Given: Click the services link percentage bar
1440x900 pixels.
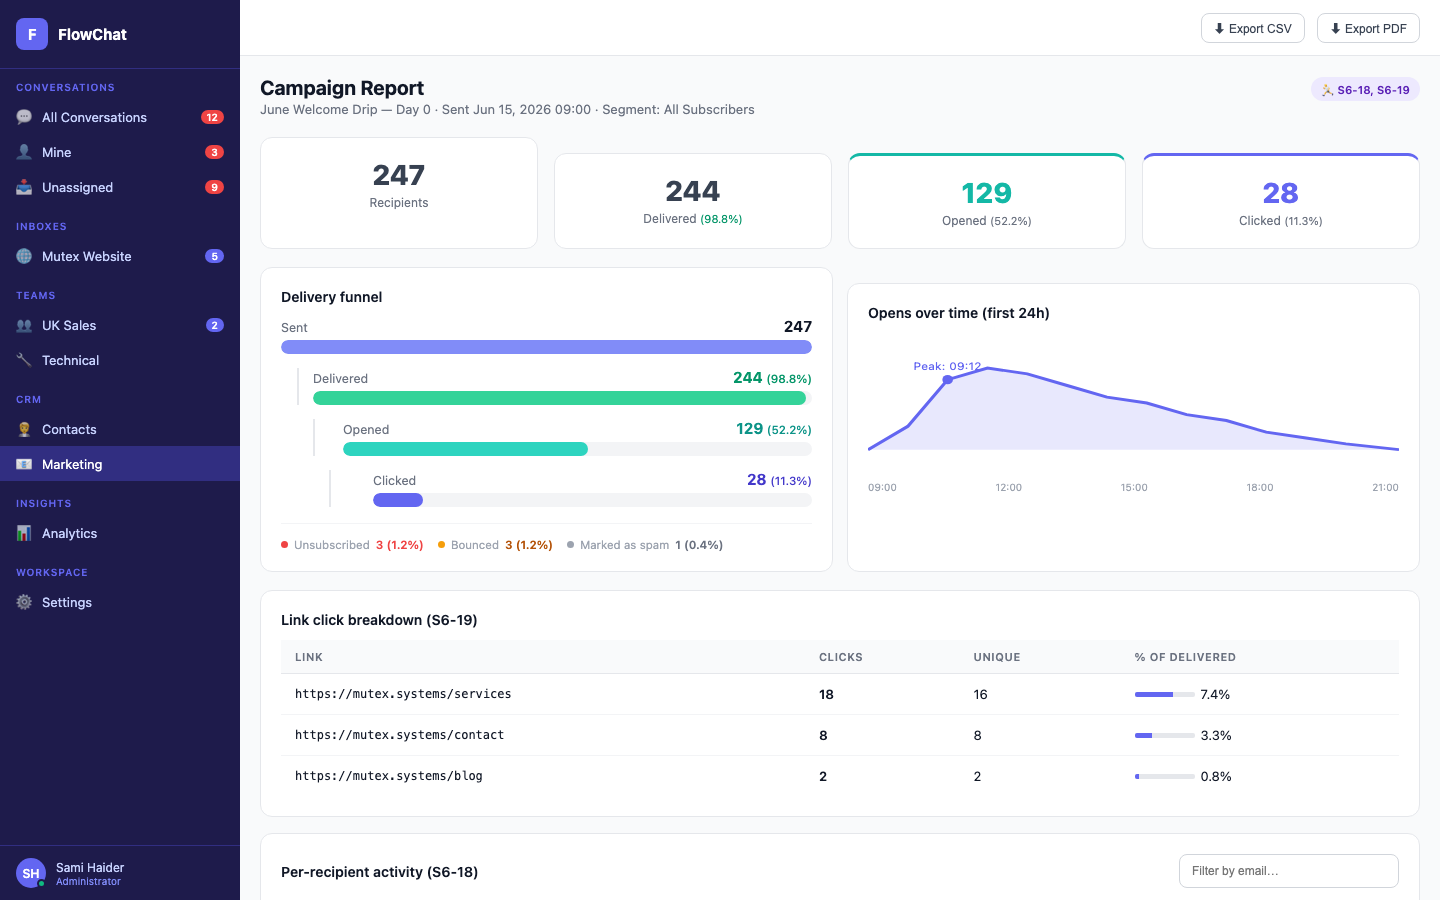Looking at the screenshot, I should (1164, 694).
